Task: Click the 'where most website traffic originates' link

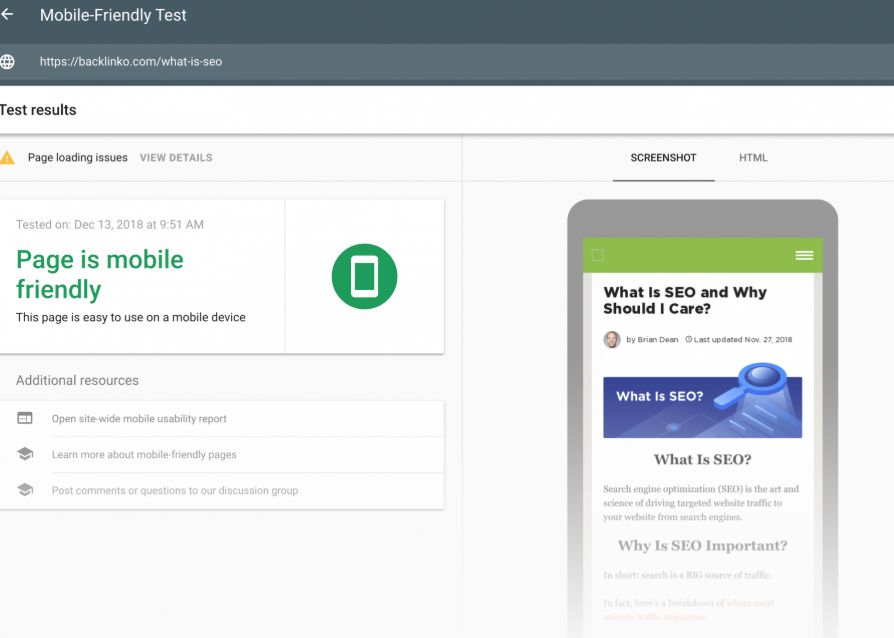Action: coord(689,610)
